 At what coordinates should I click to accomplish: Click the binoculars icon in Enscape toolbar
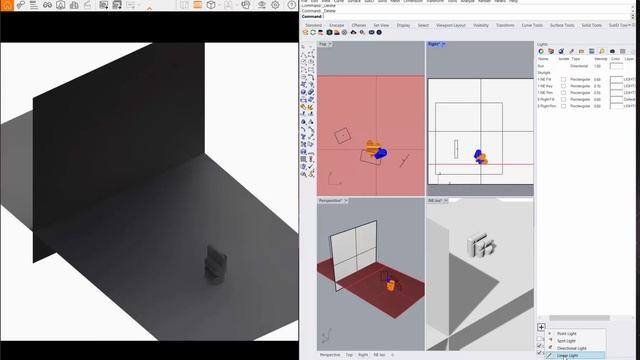click(x=47, y=5)
